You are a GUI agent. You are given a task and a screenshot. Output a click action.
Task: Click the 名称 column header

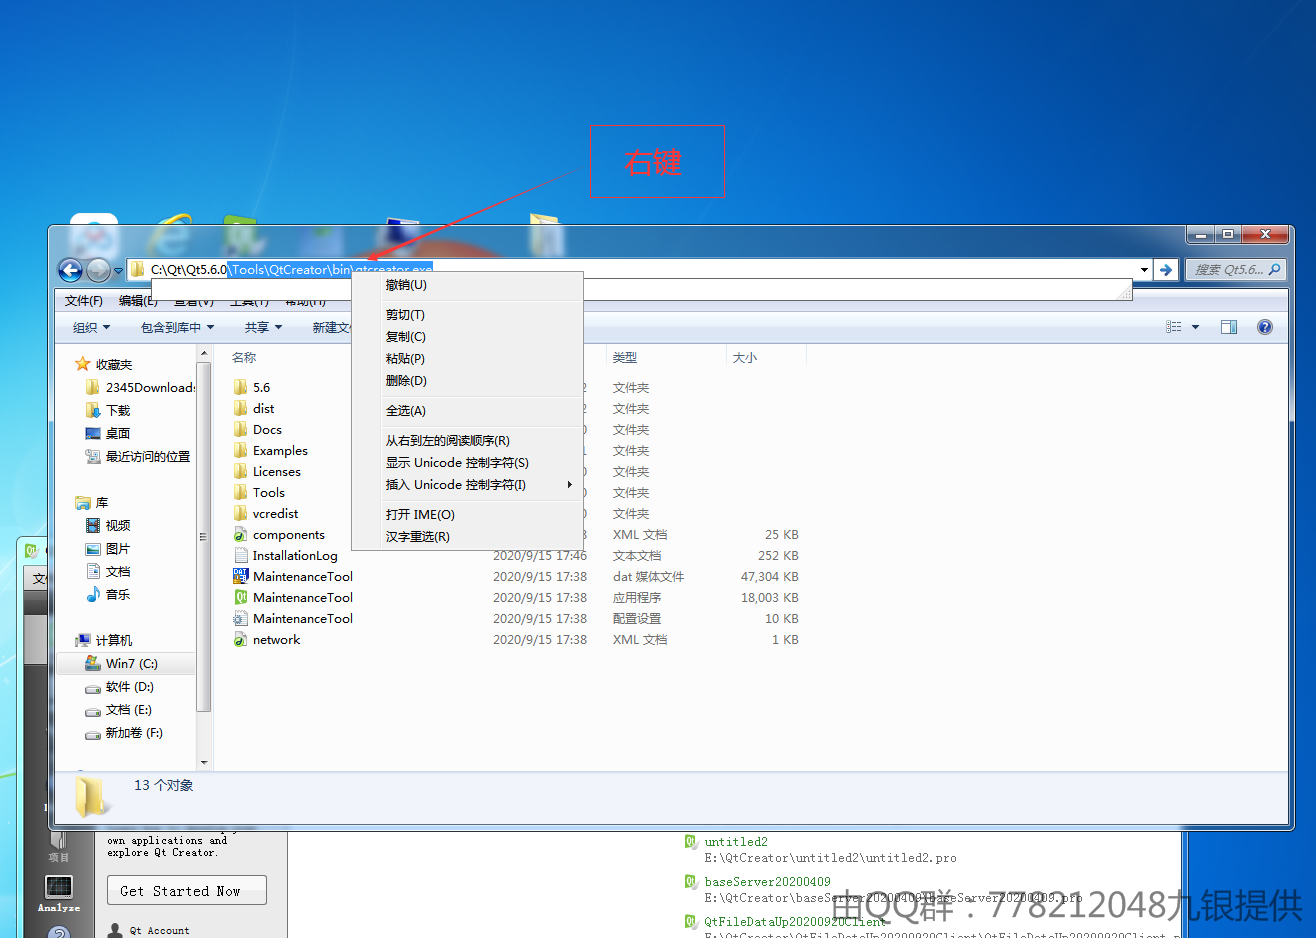click(244, 358)
